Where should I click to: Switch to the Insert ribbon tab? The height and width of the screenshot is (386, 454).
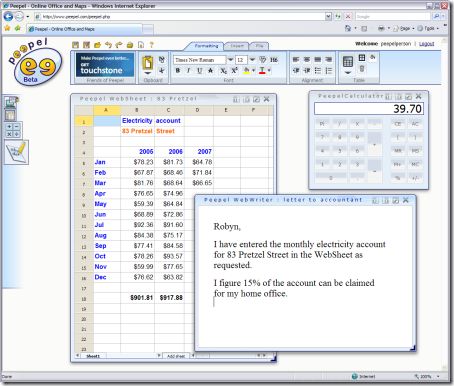click(x=237, y=46)
